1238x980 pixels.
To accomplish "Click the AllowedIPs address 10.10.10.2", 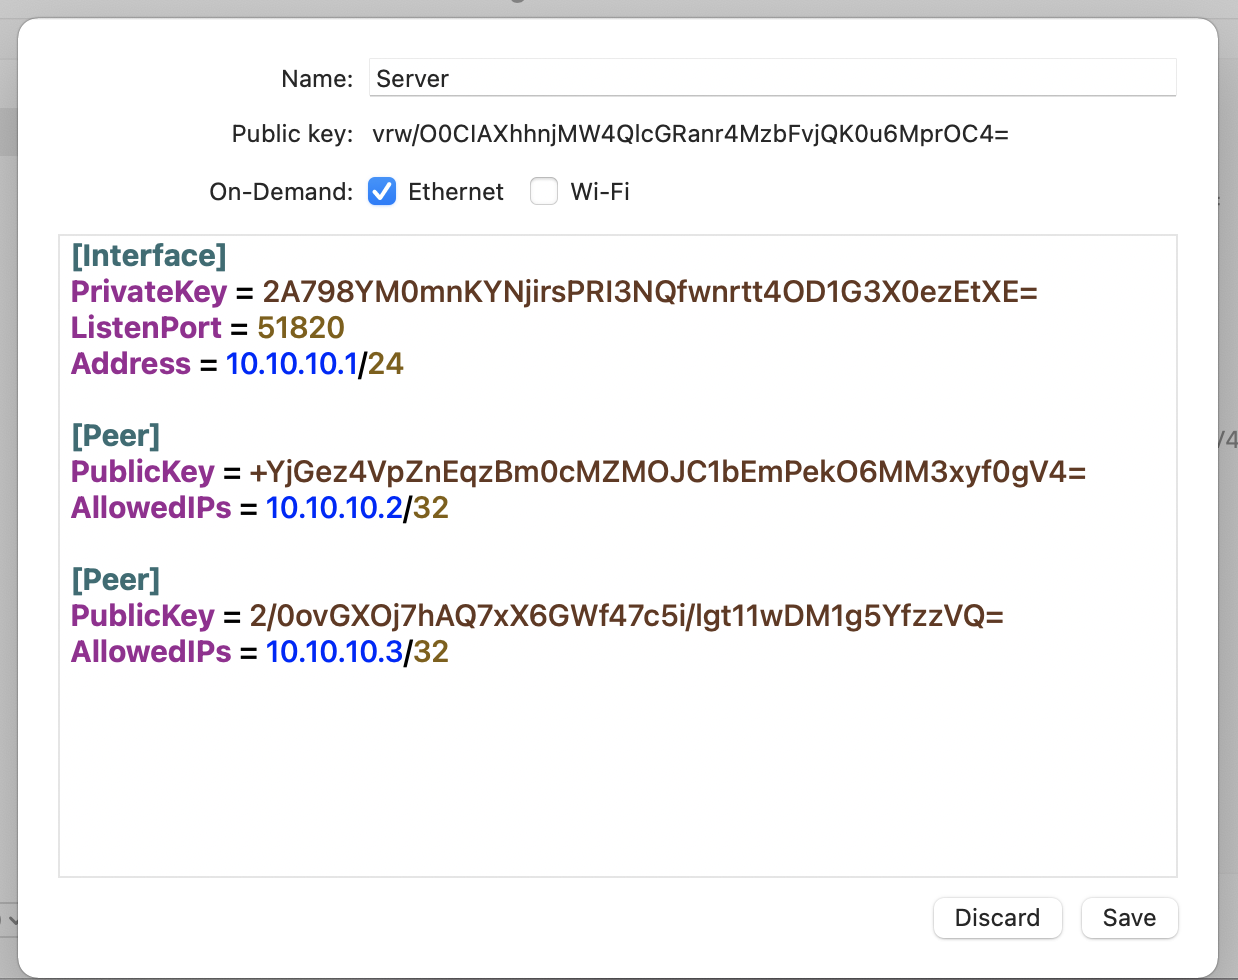I will (x=333, y=508).
